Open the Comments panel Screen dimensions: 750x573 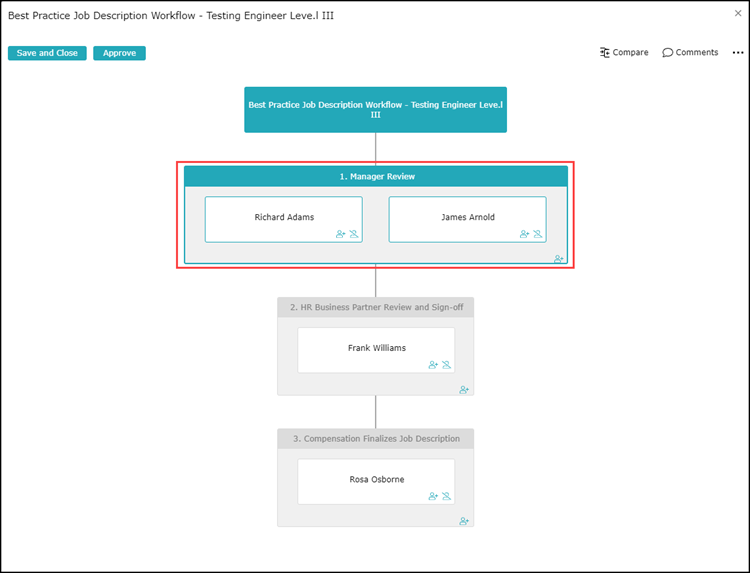point(690,53)
